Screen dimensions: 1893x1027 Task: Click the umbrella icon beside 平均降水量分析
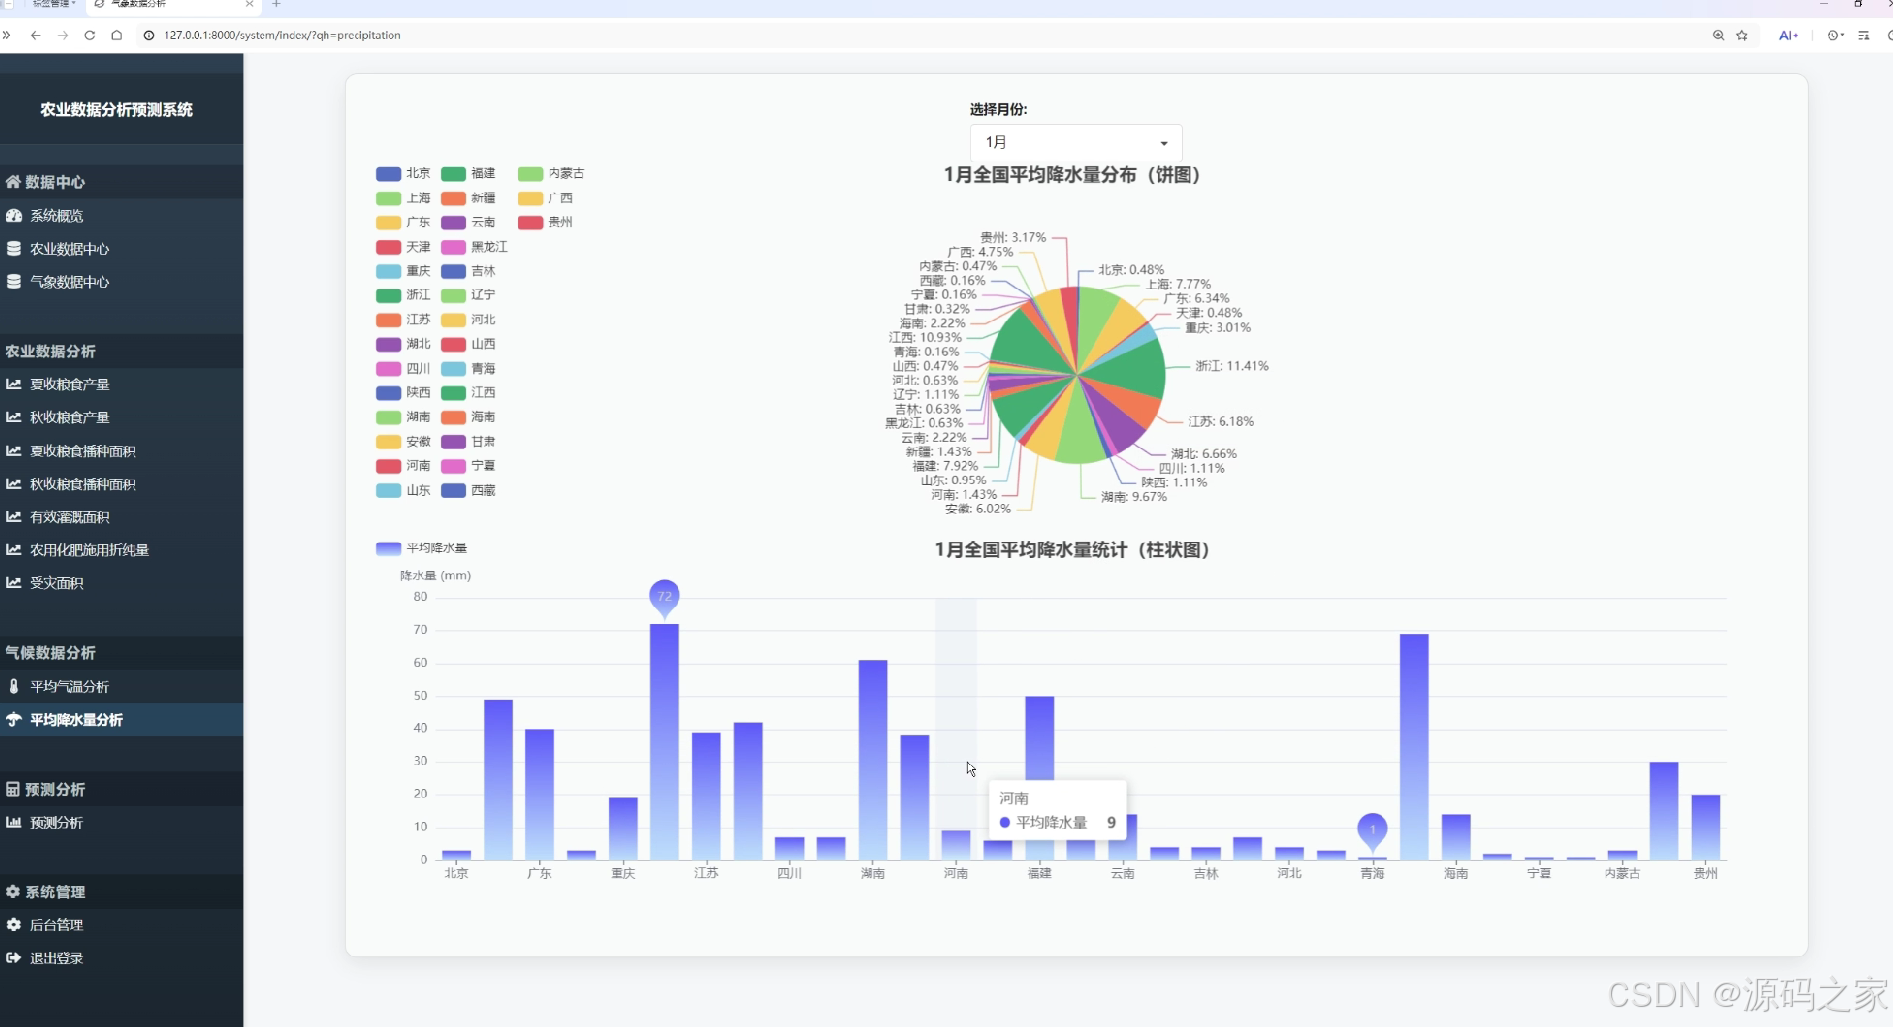(x=14, y=719)
